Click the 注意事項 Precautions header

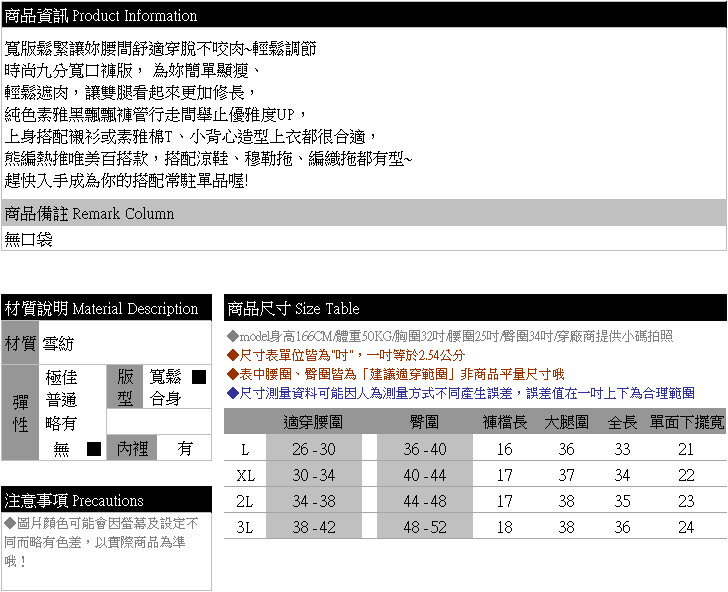click(106, 500)
